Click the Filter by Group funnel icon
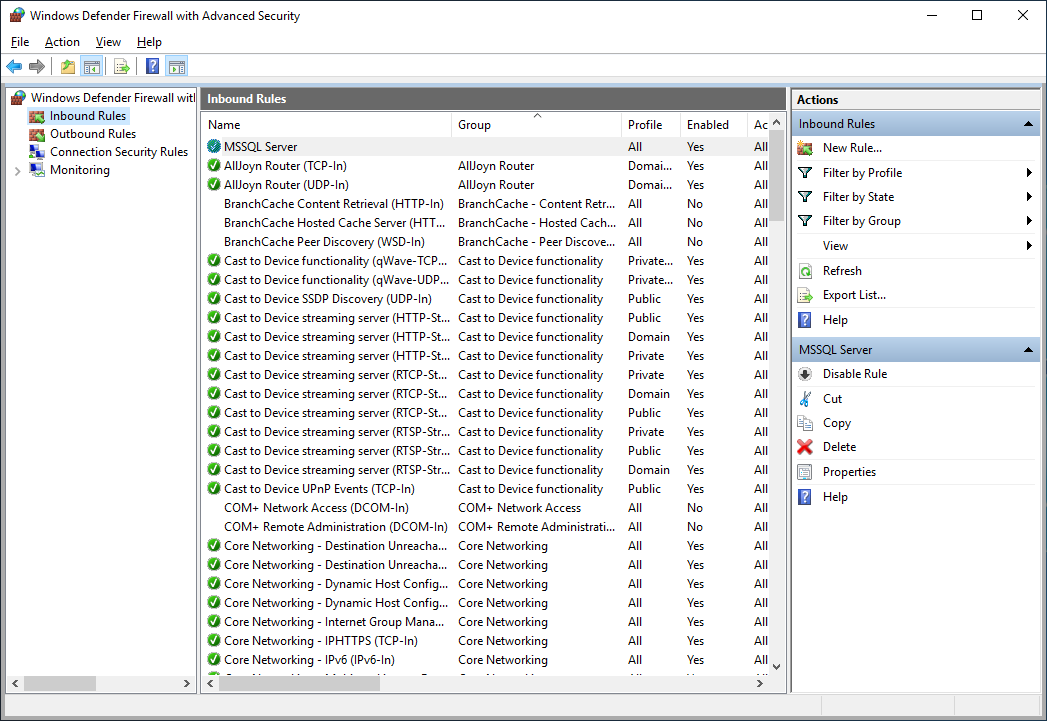Image resolution: width=1047 pixels, height=721 pixels. tap(805, 221)
